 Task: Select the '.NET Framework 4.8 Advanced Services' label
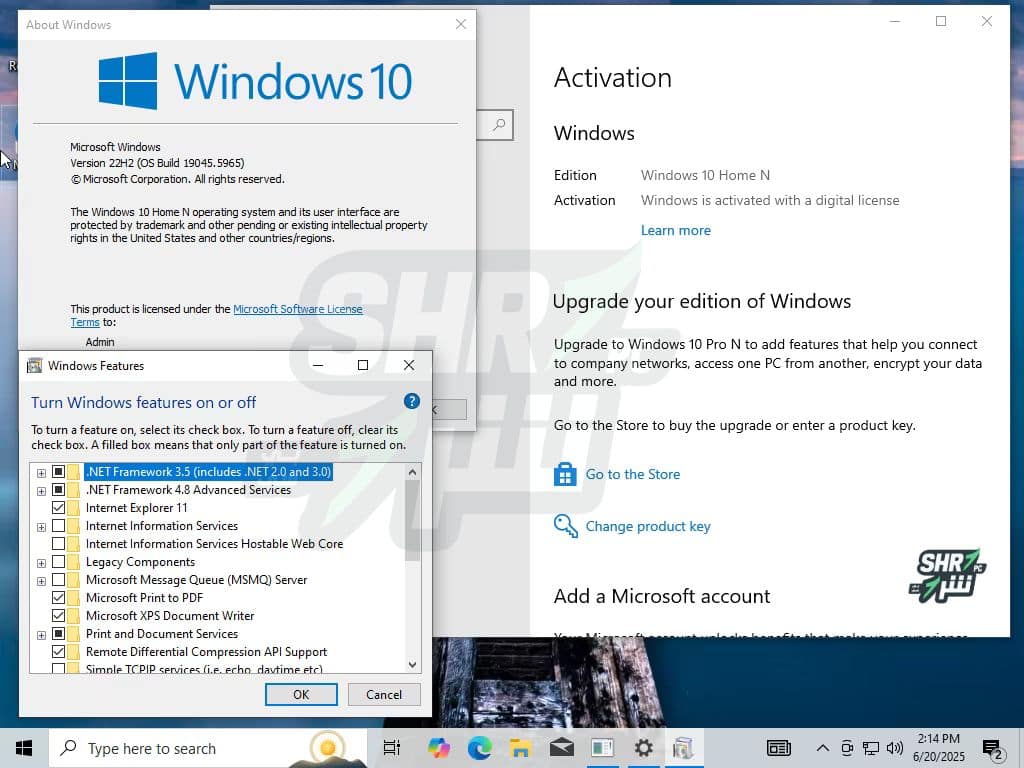[x=188, y=490]
